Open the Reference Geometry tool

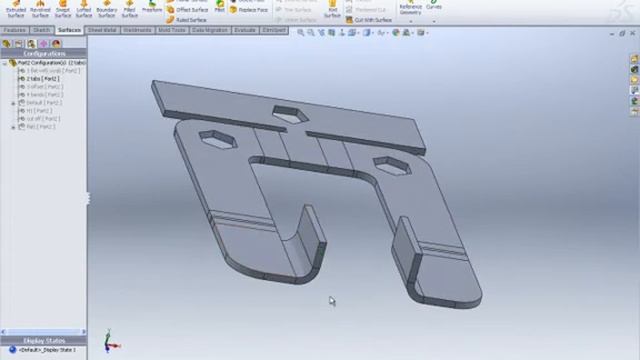(x=410, y=8)
